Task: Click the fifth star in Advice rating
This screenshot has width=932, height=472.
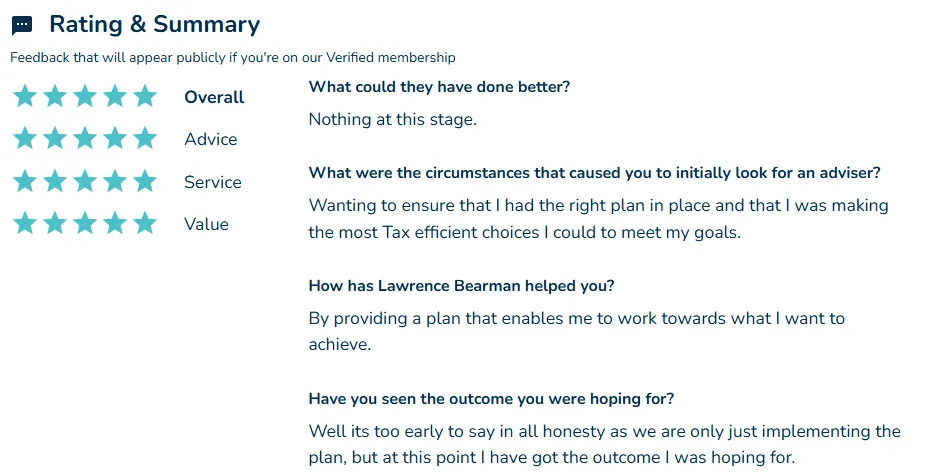Action: coord(145,138)
